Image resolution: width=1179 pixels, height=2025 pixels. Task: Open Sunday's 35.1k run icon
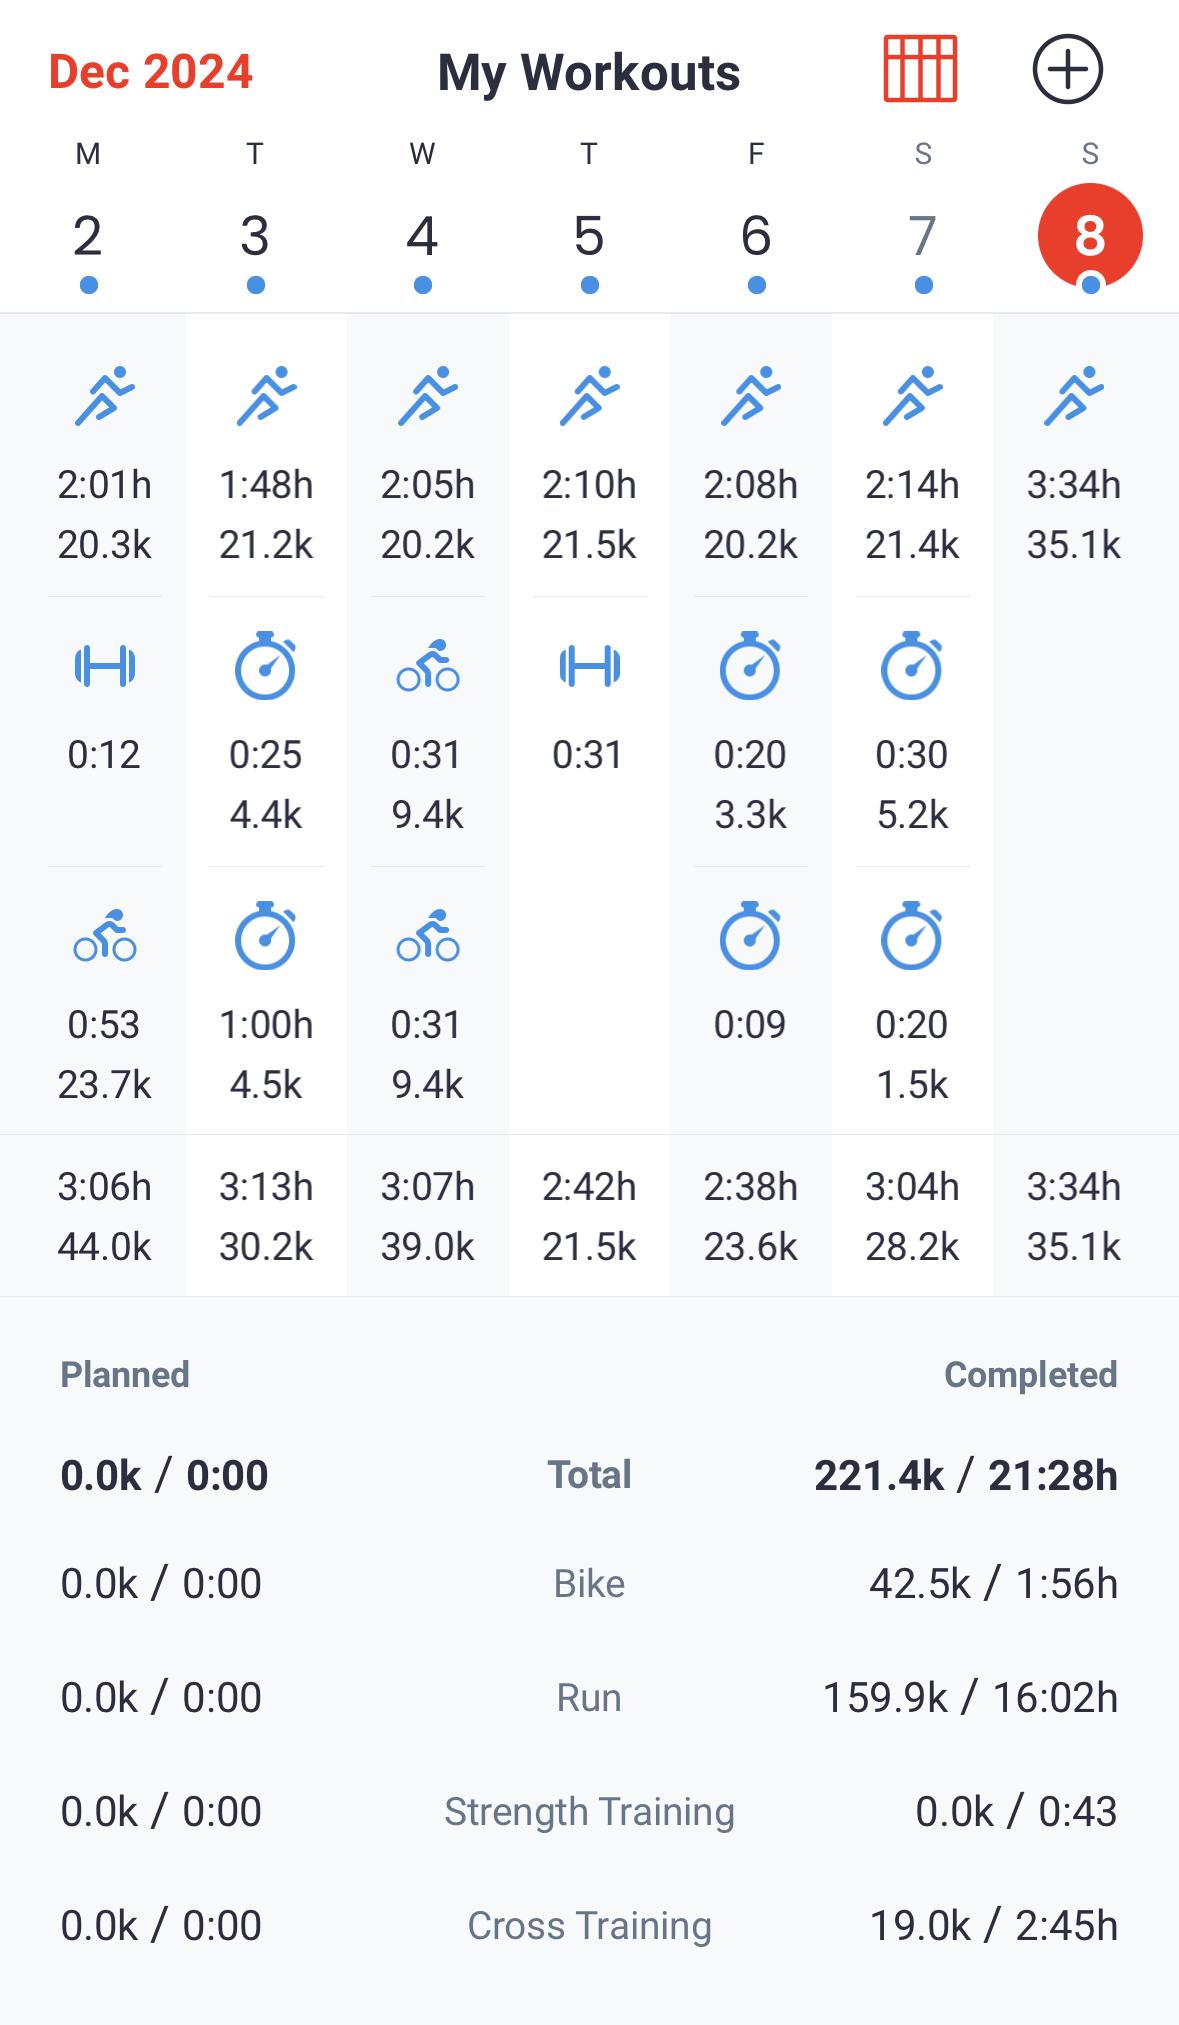[1073, 397]
